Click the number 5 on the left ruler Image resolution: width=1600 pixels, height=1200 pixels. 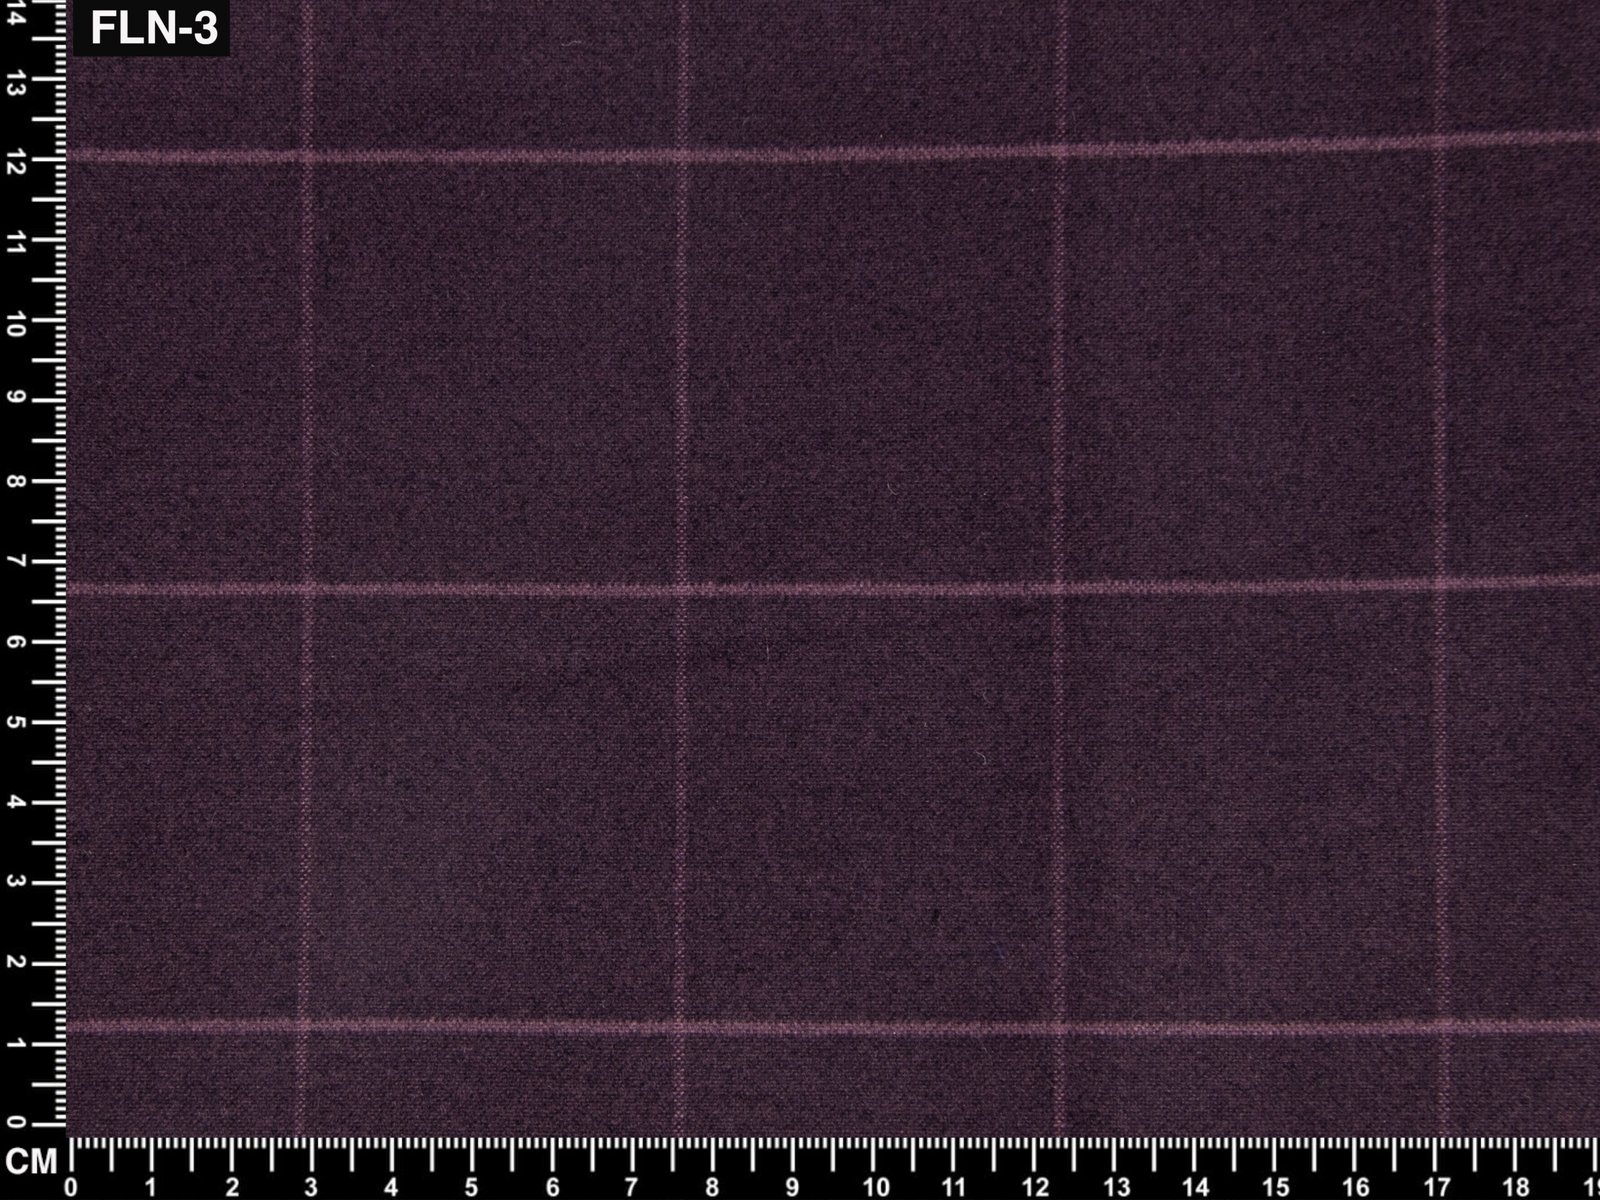click(x=17, y=722)
